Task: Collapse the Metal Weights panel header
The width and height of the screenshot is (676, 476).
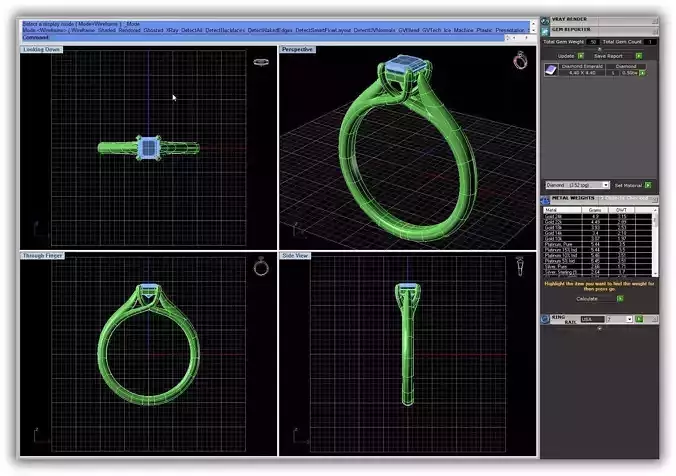Action: coord(655,200)
